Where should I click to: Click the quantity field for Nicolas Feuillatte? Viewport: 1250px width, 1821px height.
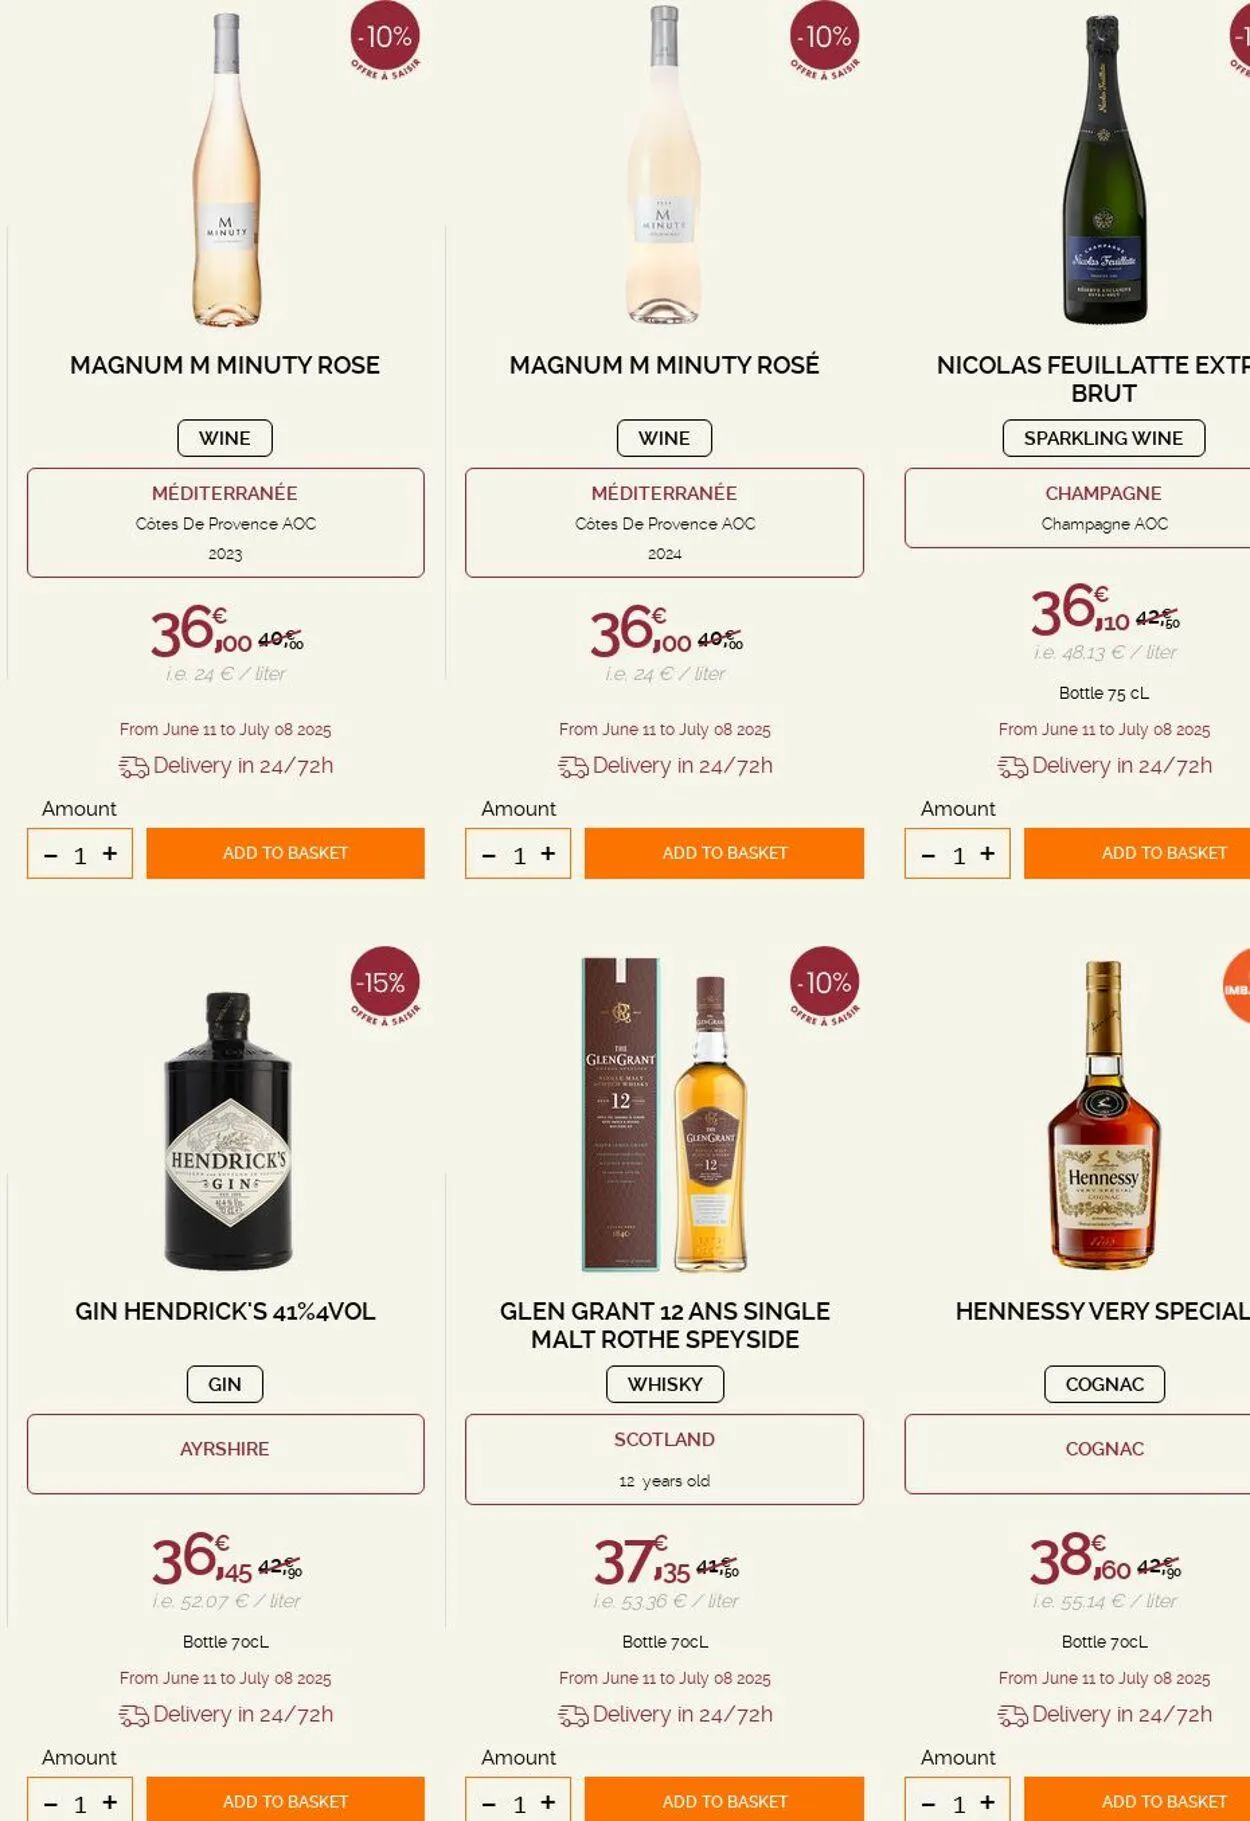click(958, 854)
